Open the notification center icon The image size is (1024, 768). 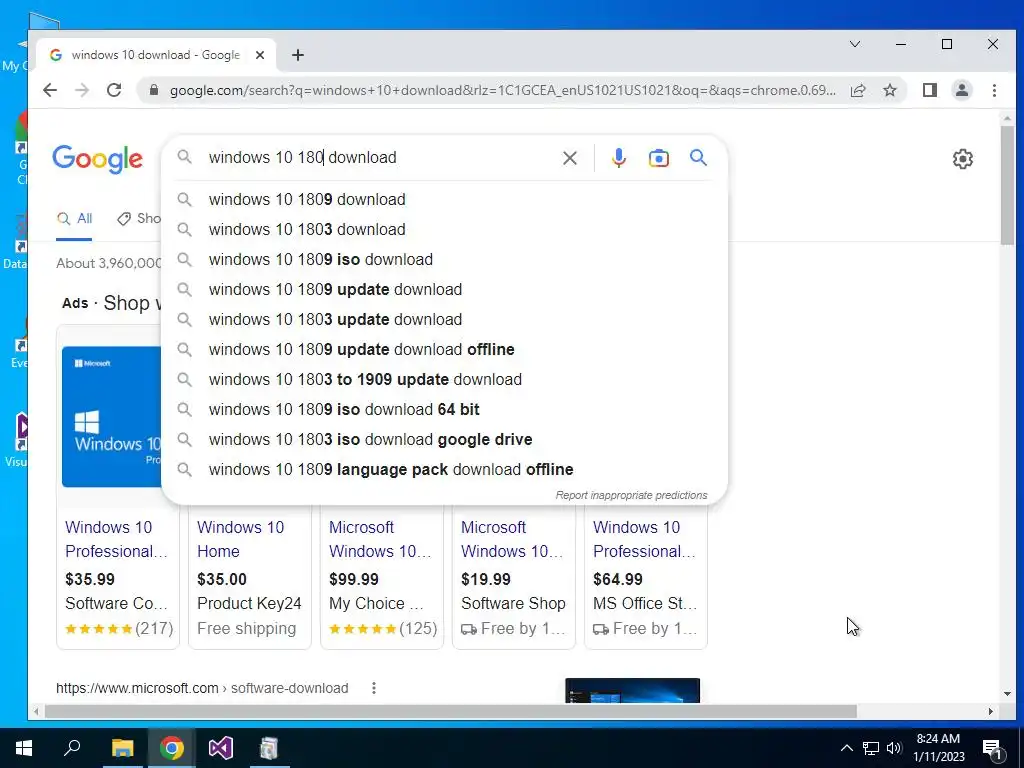click(x=992, y=748)
